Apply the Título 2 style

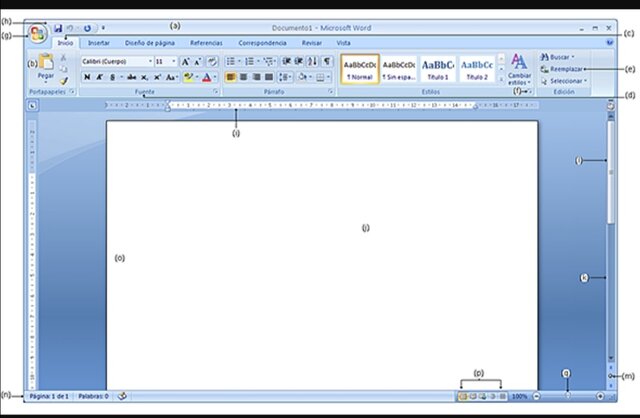pyautogui.click(x=477, y=69)
